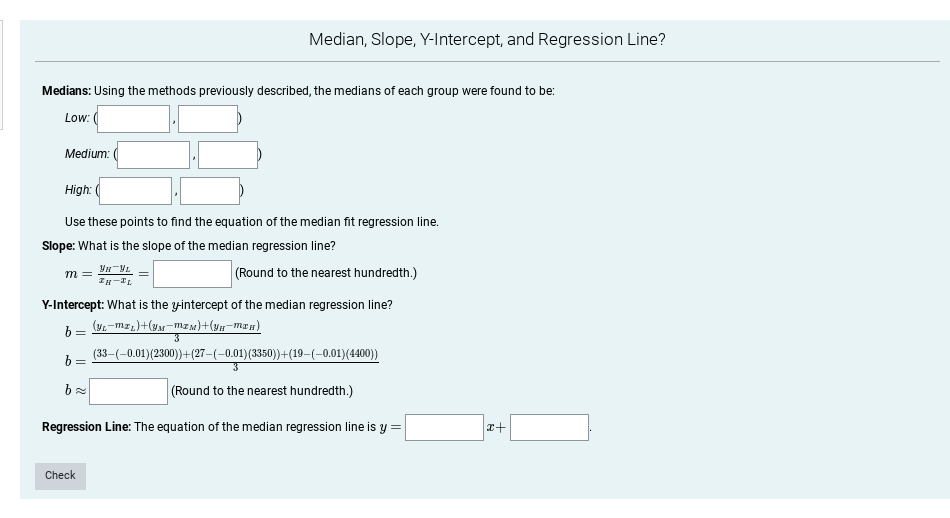This screenshot has height=518, width=950.
Task: Click the 'Use these points' instruction text
Action: 251,222
